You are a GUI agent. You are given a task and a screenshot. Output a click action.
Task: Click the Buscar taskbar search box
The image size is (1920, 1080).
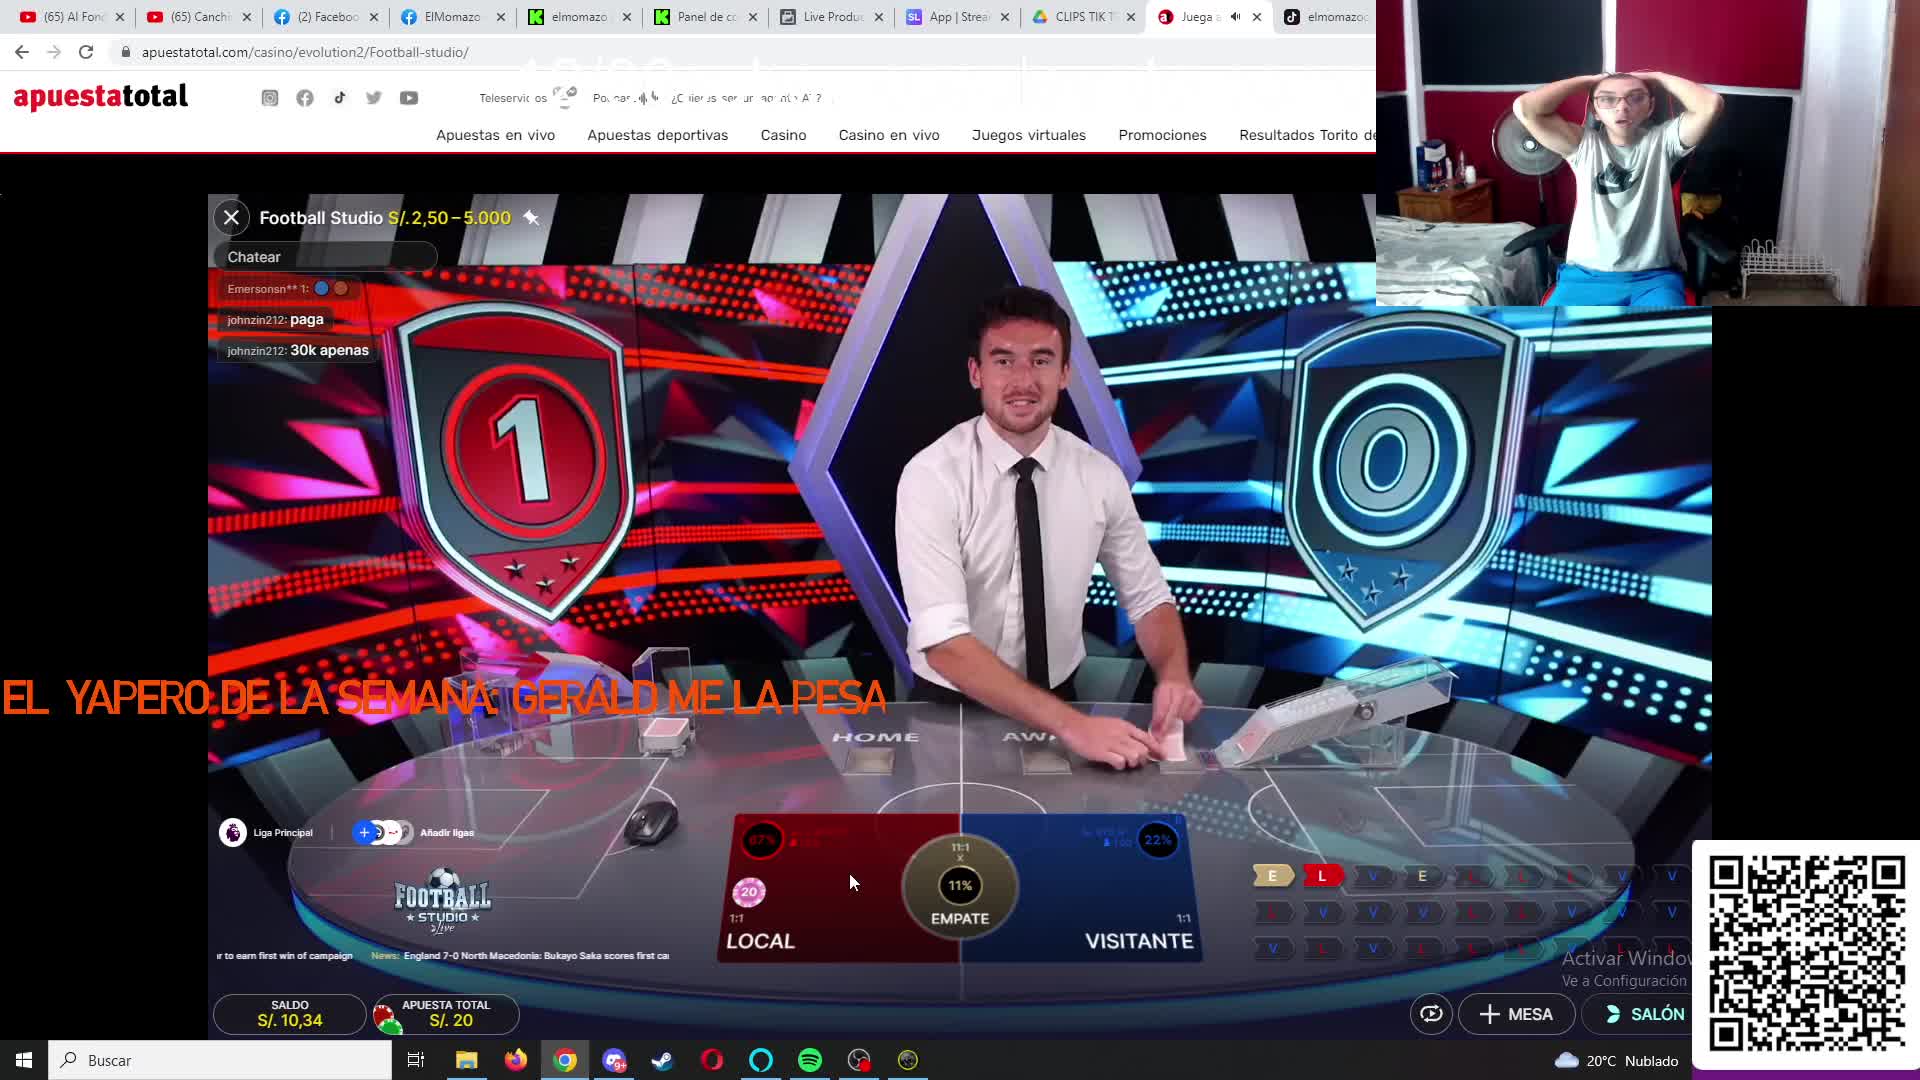click(x=220, y=1060)
